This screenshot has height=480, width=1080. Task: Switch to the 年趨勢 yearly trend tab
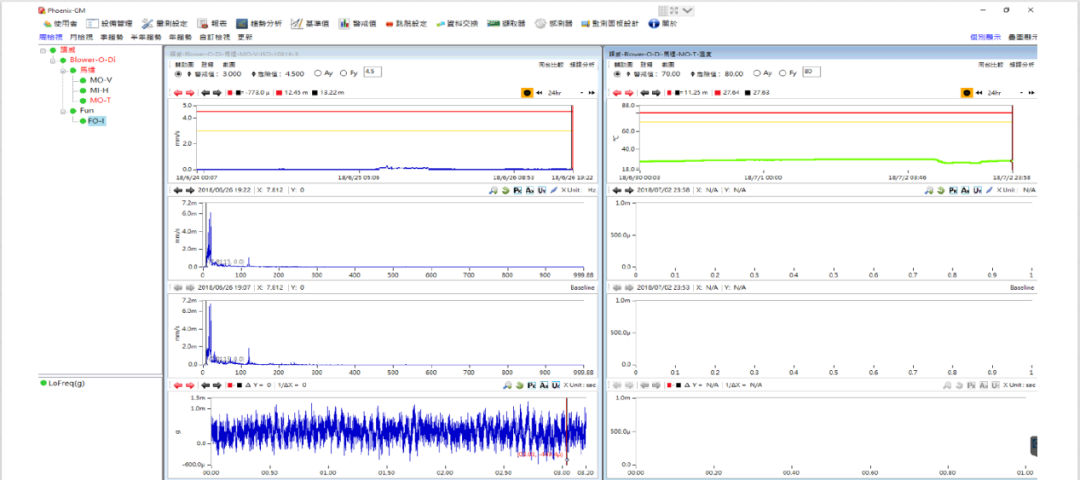click(x=182, y=37)
